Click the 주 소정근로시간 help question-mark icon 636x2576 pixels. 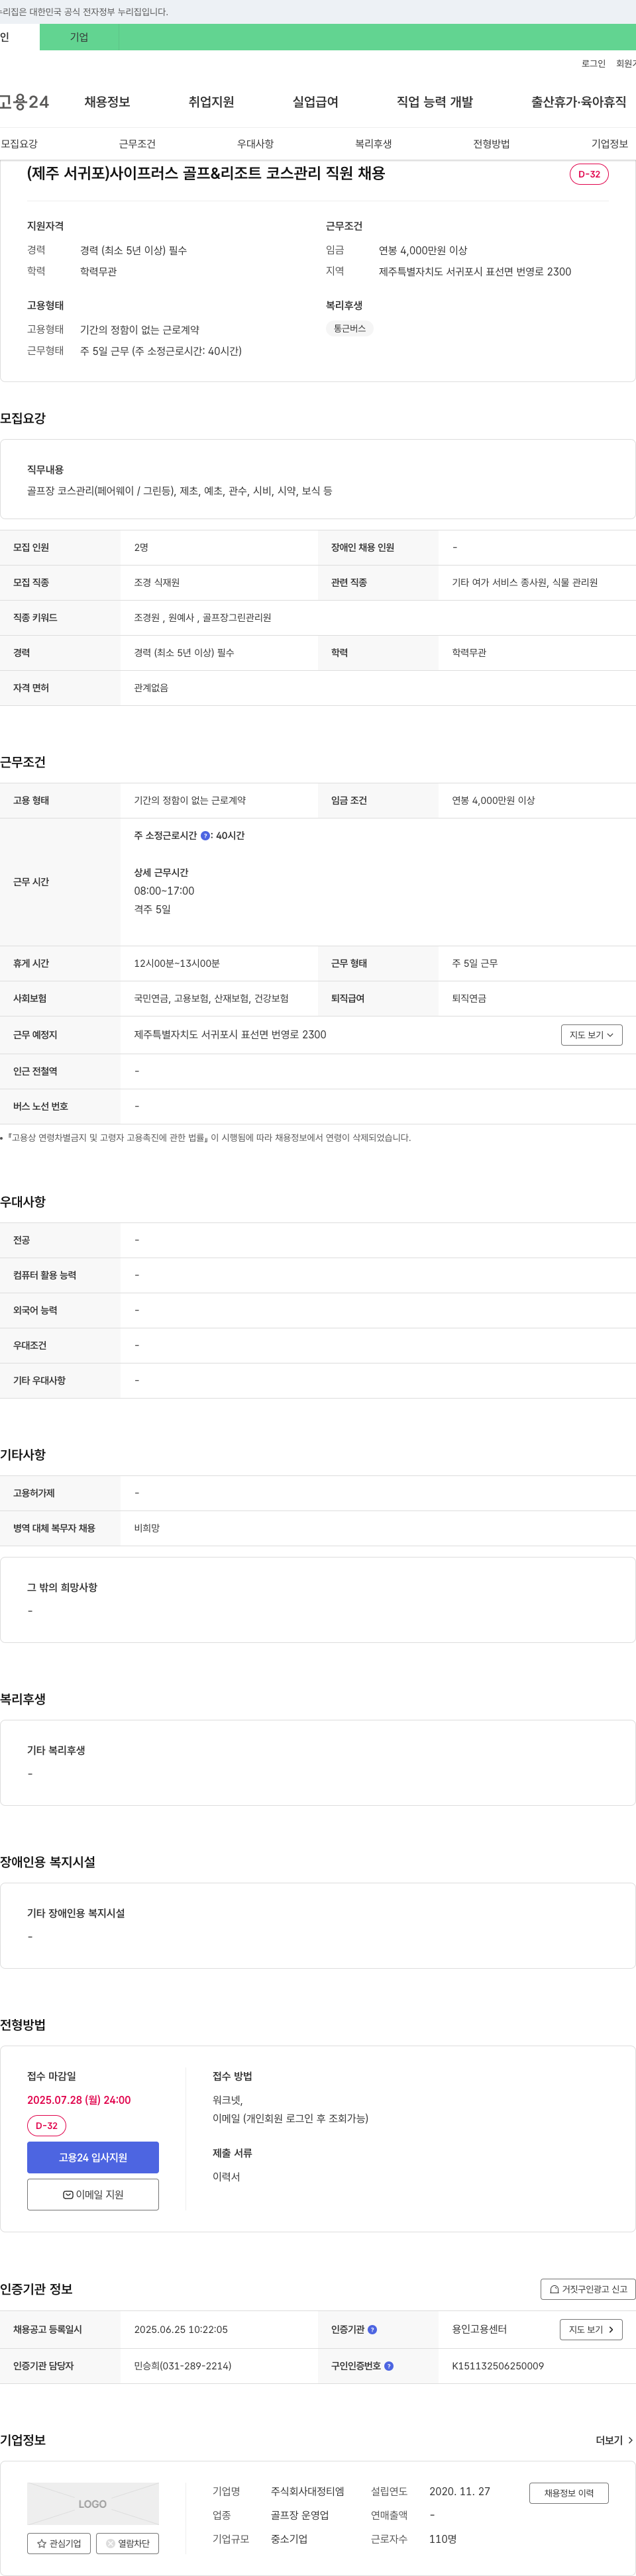coord(205,835)
